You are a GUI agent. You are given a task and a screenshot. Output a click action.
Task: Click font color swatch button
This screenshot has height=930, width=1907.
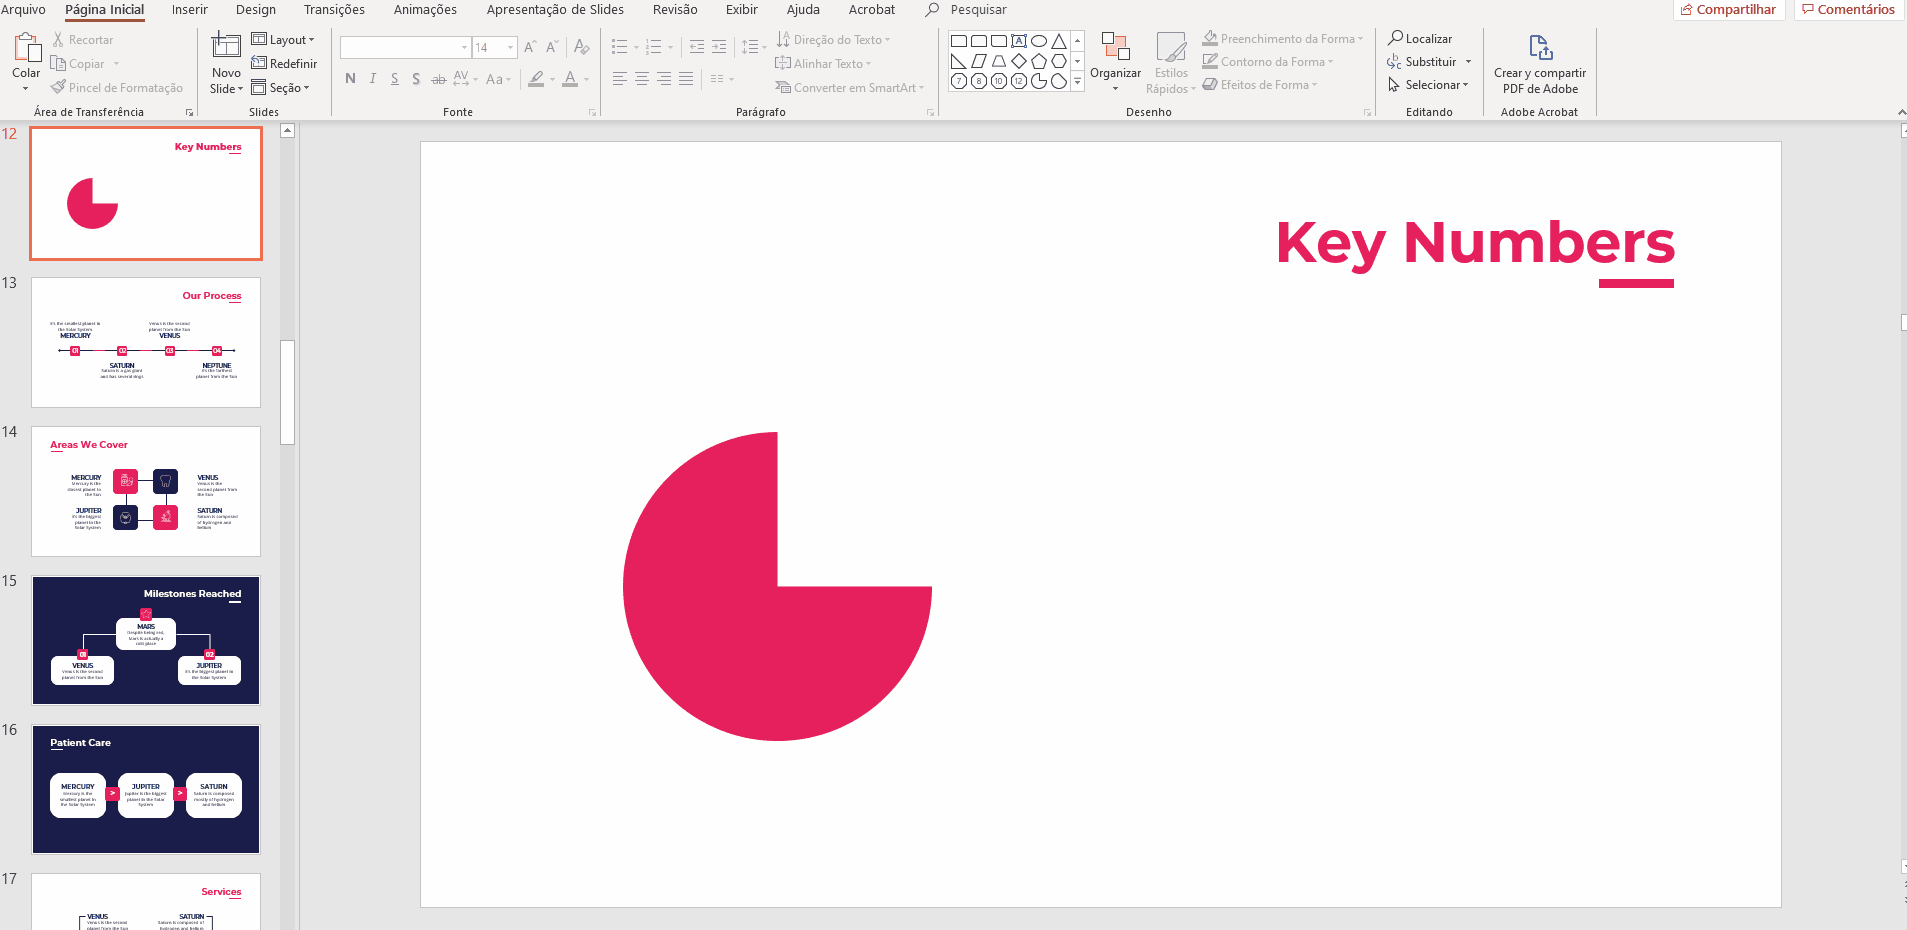pos(570,79)
